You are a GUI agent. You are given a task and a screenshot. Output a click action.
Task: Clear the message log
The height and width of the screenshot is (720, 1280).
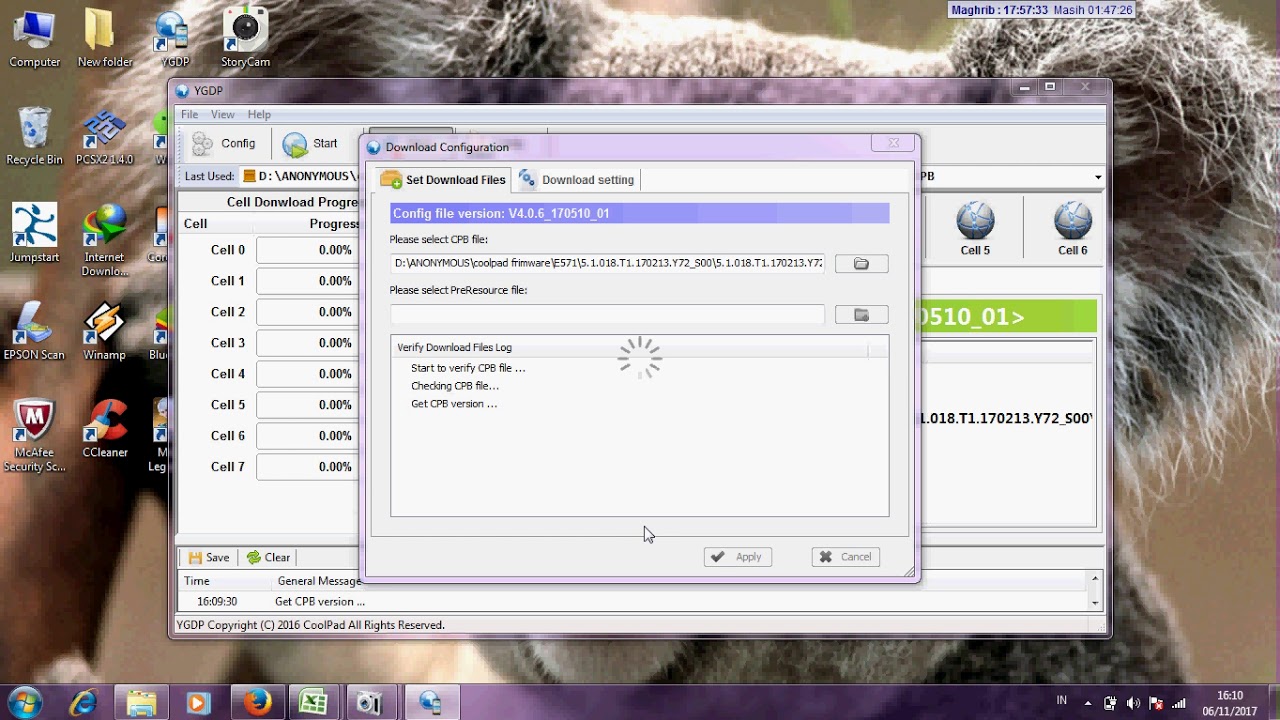tap(268, 558)
